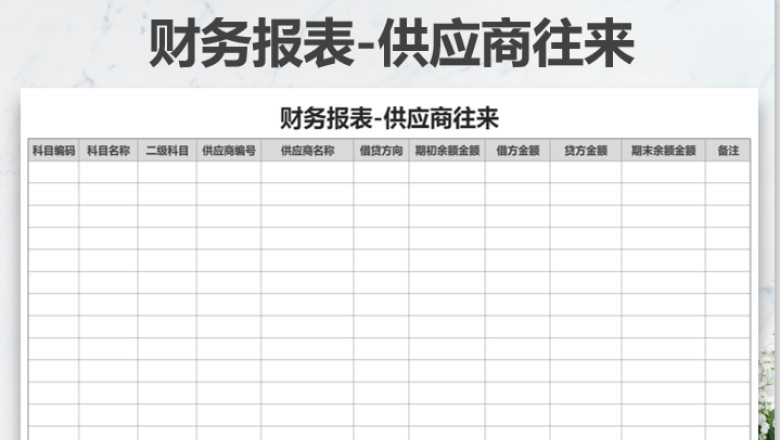This screenshot has width=780, height=440.
Task: Click the 二级科目 column header
Action: [167, 150]
